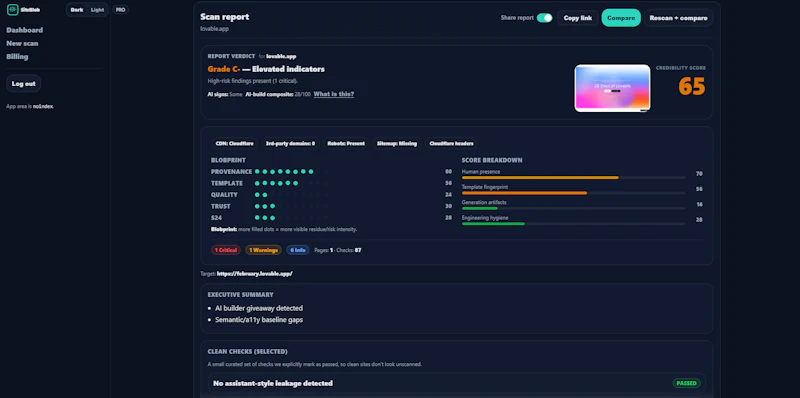Click the Engineering hygiene score bar
Screen dimensions: 800x398
[x=573, y=223]
